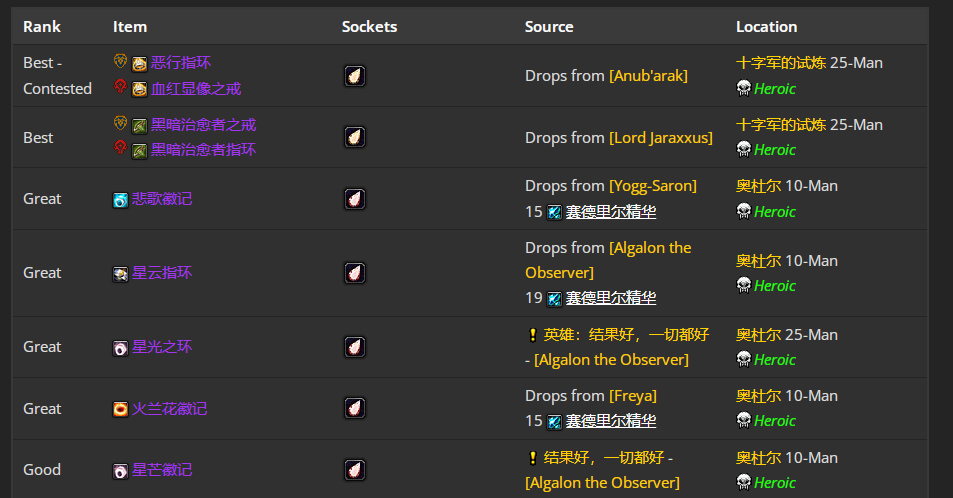Open the 黑暗治愈者指环 item link
This screenshot has width=953, height=498.
(203, 150)
